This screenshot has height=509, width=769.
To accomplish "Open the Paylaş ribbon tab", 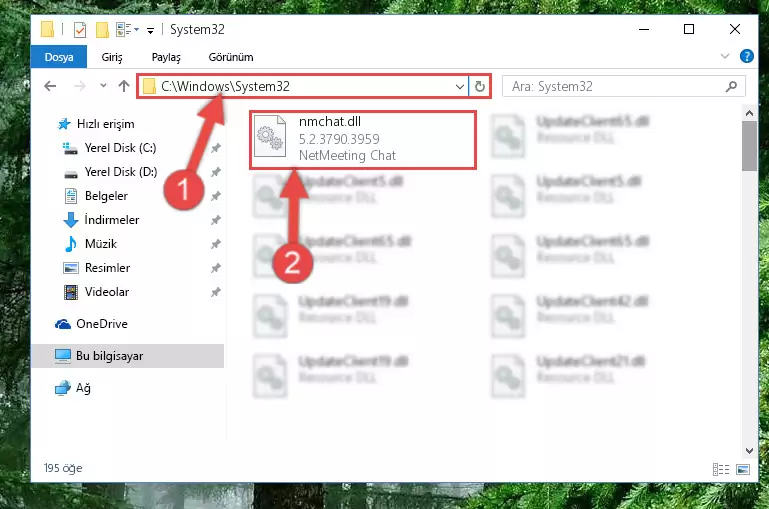I will tap(166, 57).
